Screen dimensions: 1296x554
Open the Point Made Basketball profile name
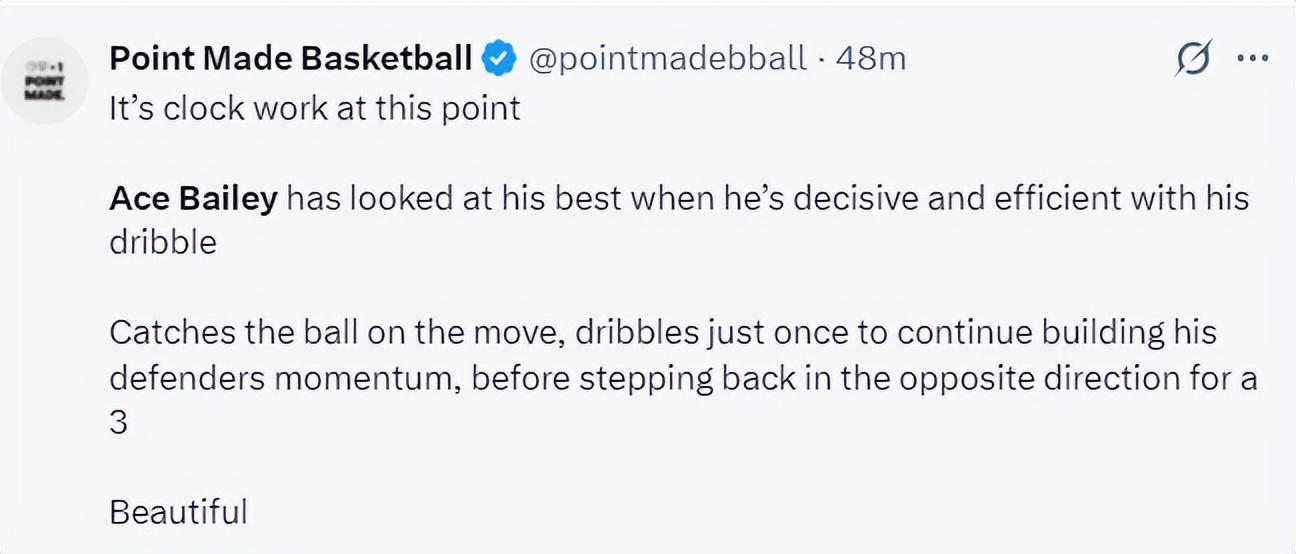(x=290, y=59)
